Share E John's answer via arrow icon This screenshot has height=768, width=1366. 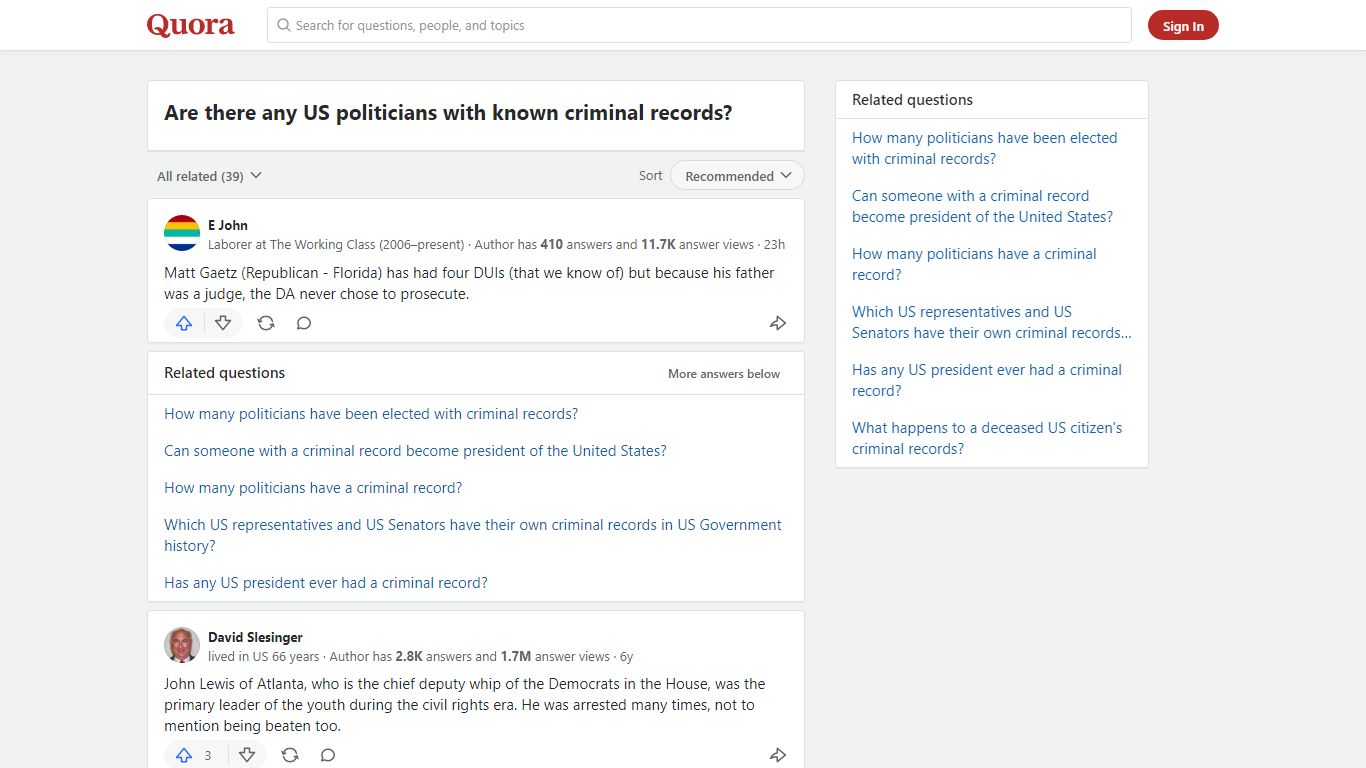[x=777, y=323]
